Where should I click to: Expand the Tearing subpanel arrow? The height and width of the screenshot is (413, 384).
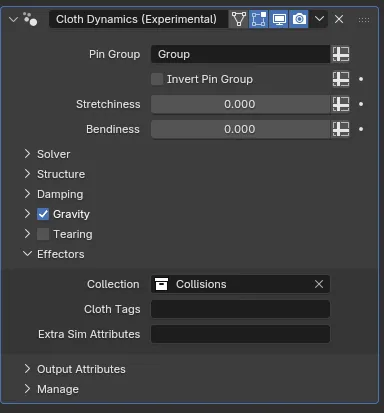point(27,234)
